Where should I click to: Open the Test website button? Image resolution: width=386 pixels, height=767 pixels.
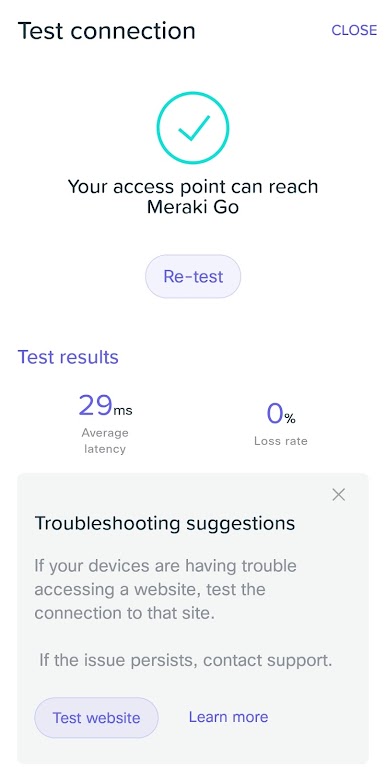[96, 718]
